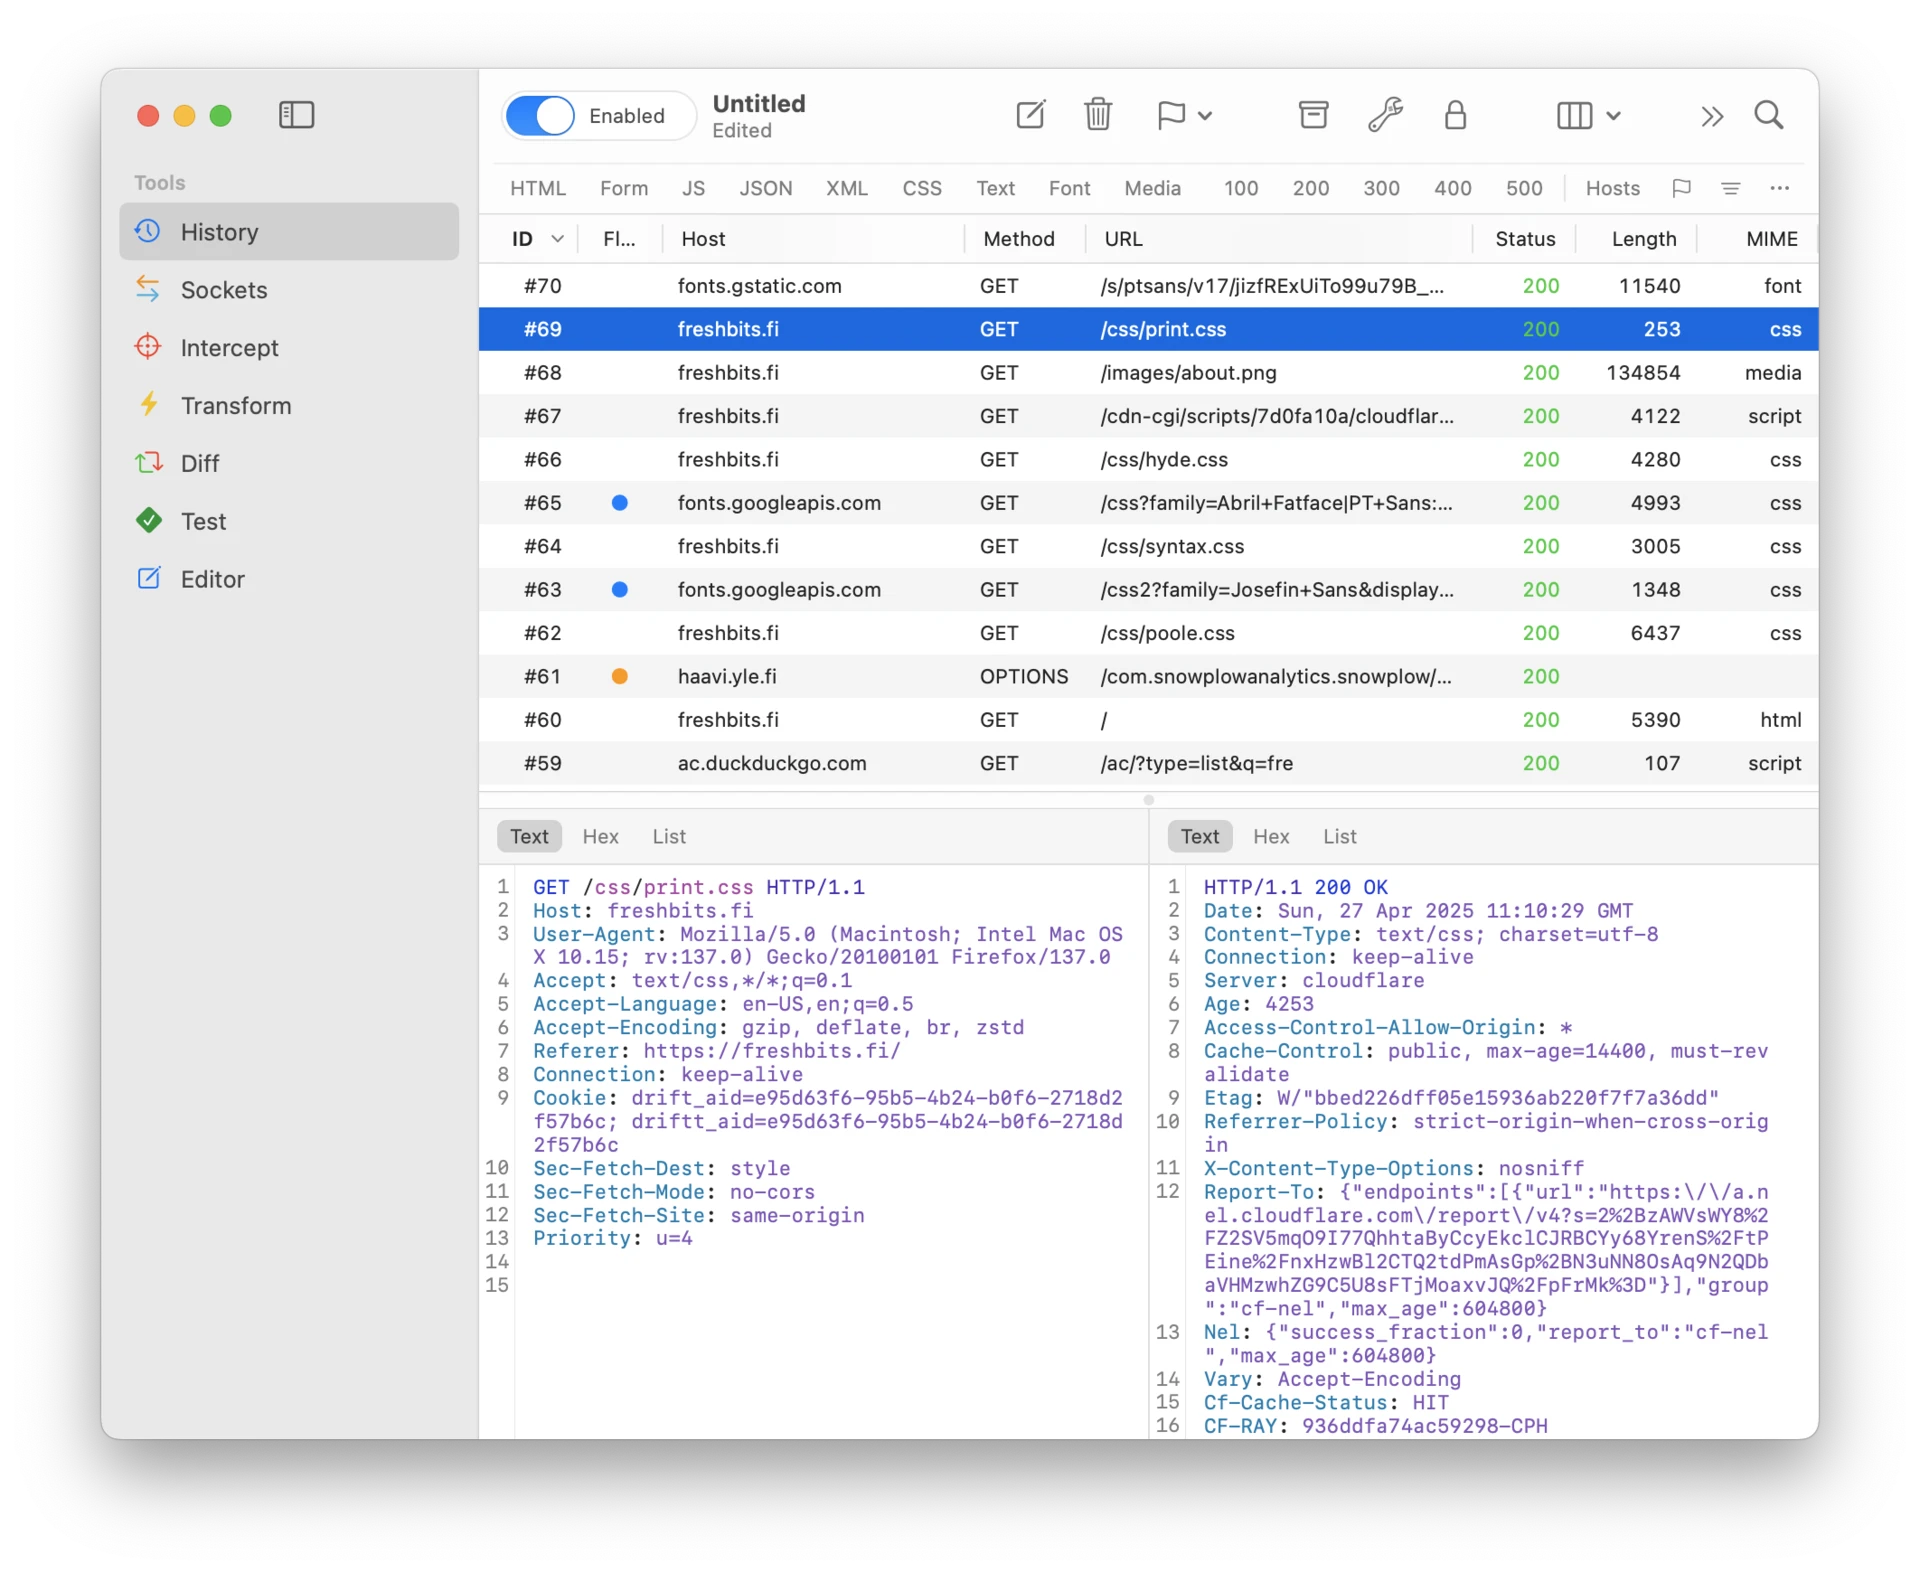Screen dimensions: 1920x1573
Task: Filter by Text type
Action: (995, 188)
